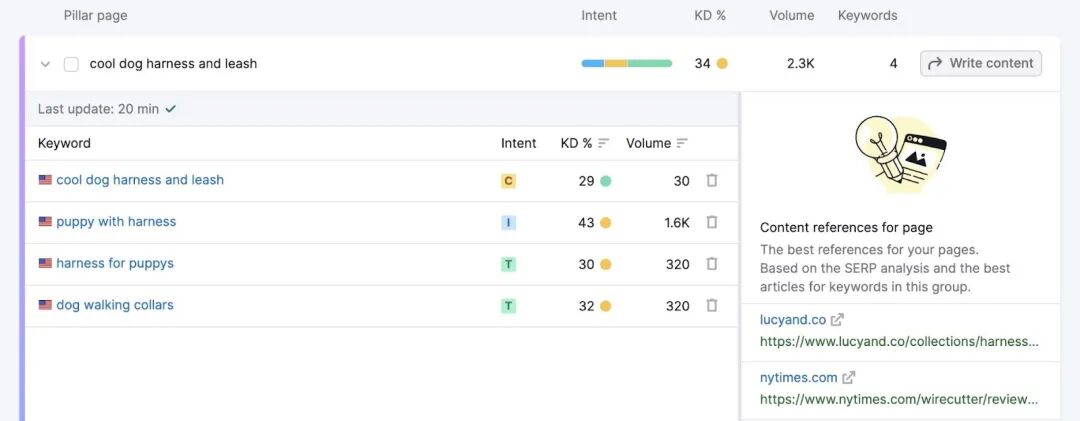Delete the 'dog walking collars' keyword
This screenshot has height=421, width=1080.
click(712, 305)
